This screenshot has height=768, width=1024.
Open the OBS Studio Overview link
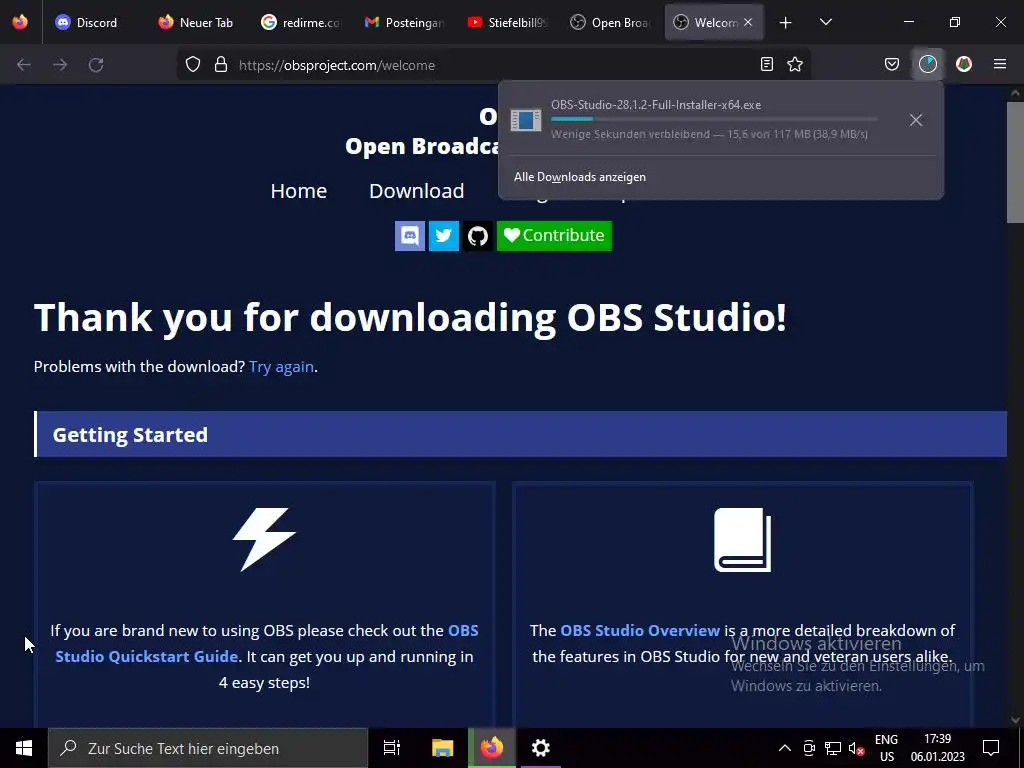click(x=640, y=630)
